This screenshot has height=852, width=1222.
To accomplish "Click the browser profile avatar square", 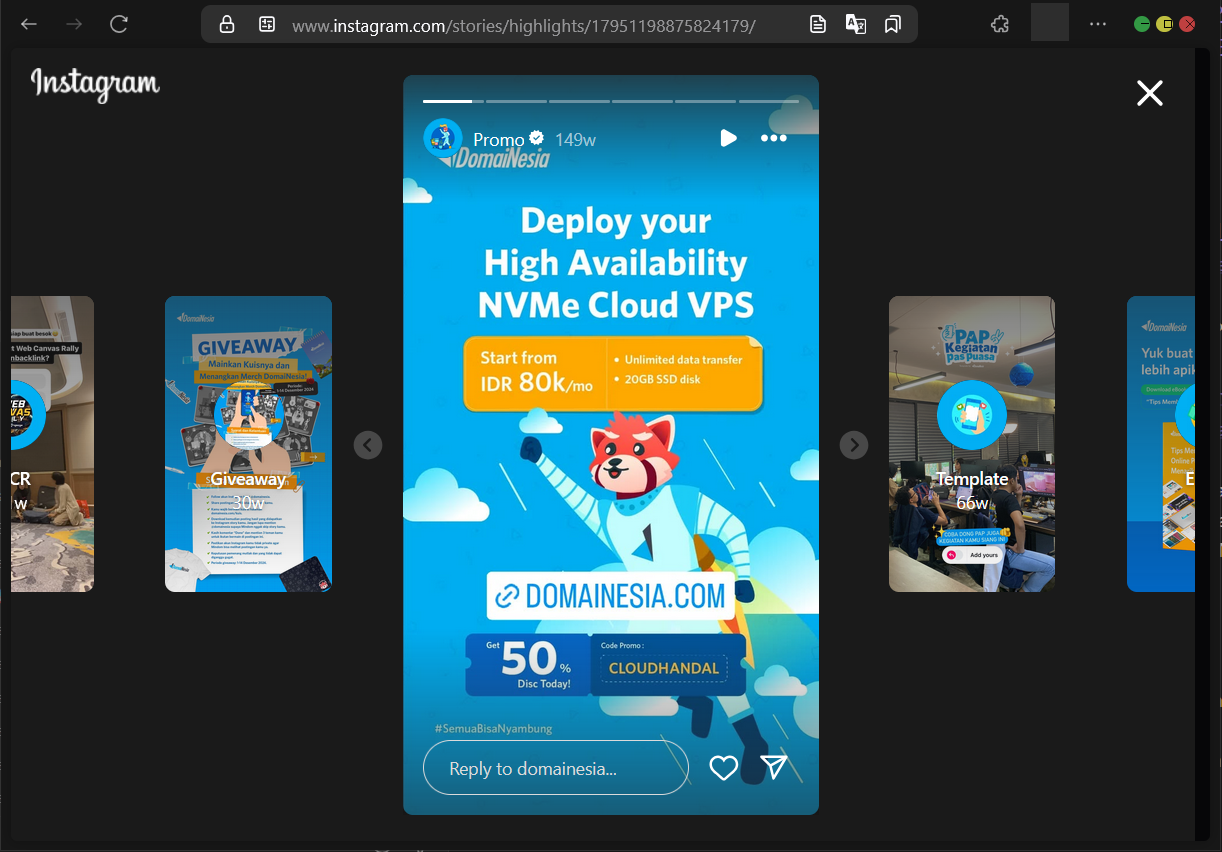I will tap(1050, 22).
